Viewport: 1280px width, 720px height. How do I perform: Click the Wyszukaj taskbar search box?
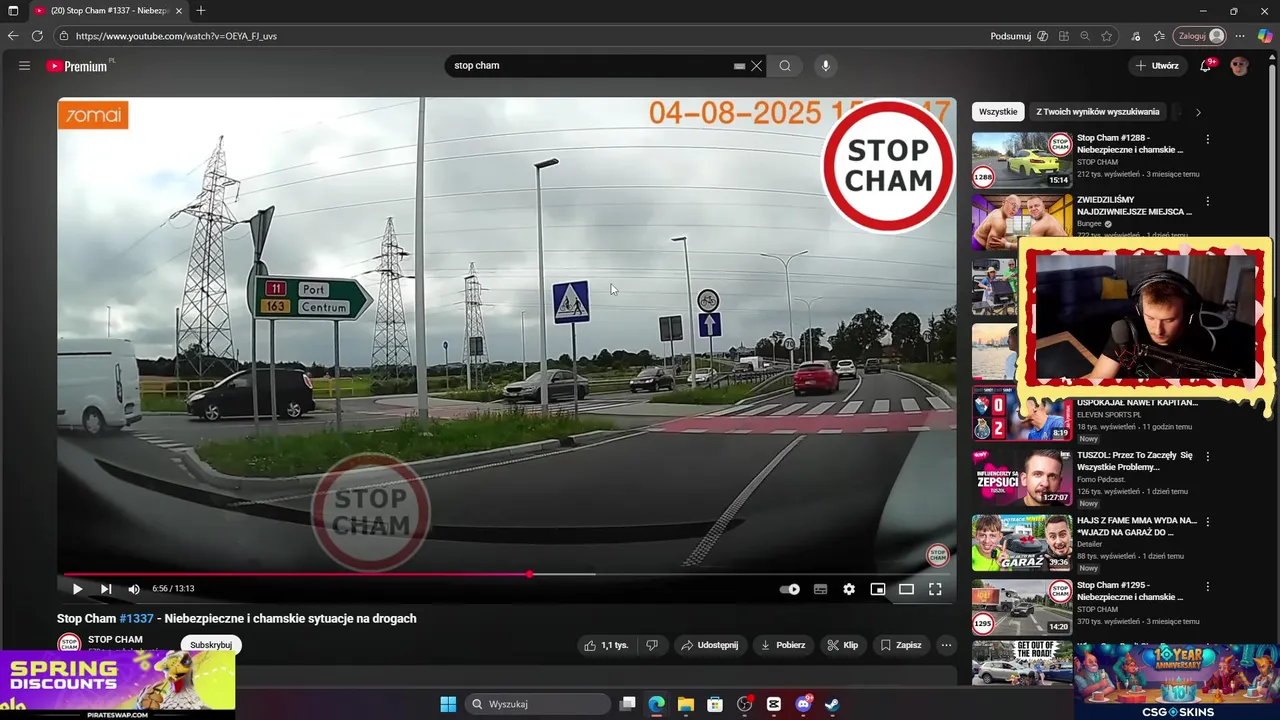pos(538,704)
